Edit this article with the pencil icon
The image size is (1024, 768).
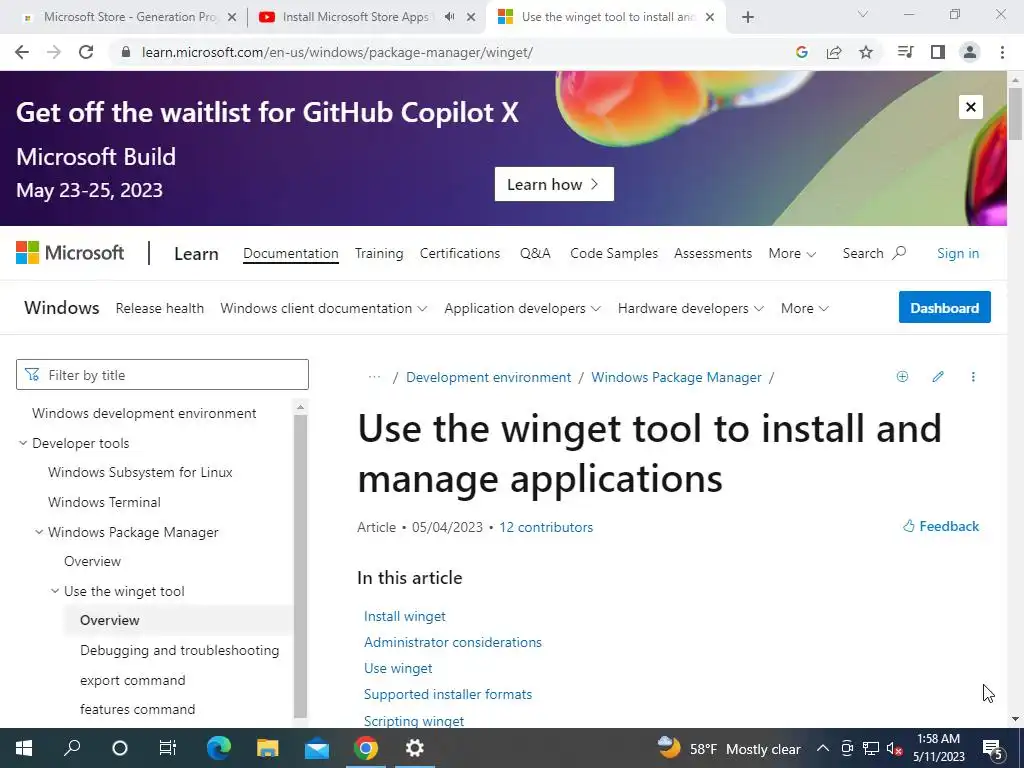point(938,377)
